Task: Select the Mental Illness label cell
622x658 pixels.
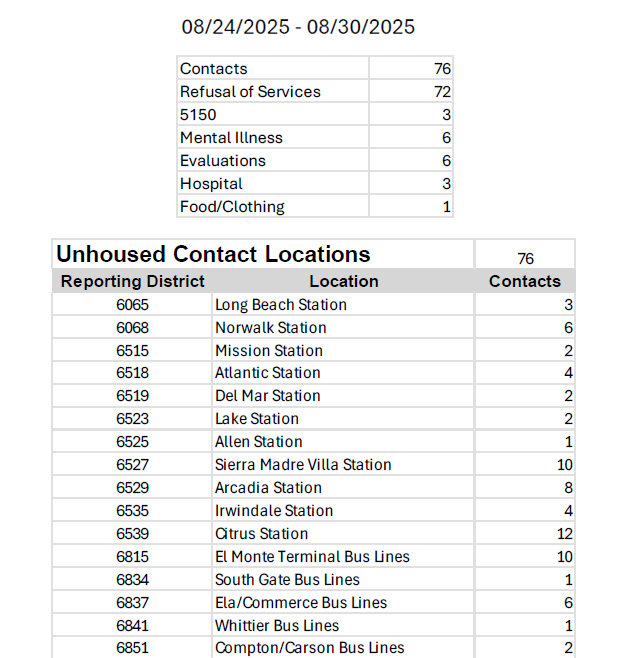Action: click(x=231, y=138)
